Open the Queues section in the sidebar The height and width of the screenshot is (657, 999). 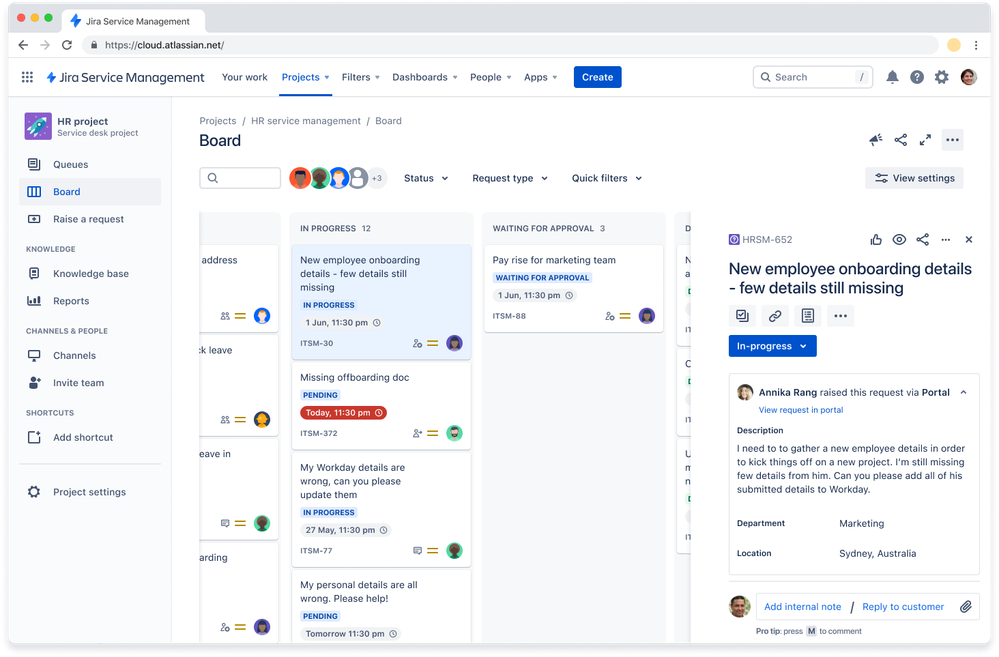[x=70, y=163]
